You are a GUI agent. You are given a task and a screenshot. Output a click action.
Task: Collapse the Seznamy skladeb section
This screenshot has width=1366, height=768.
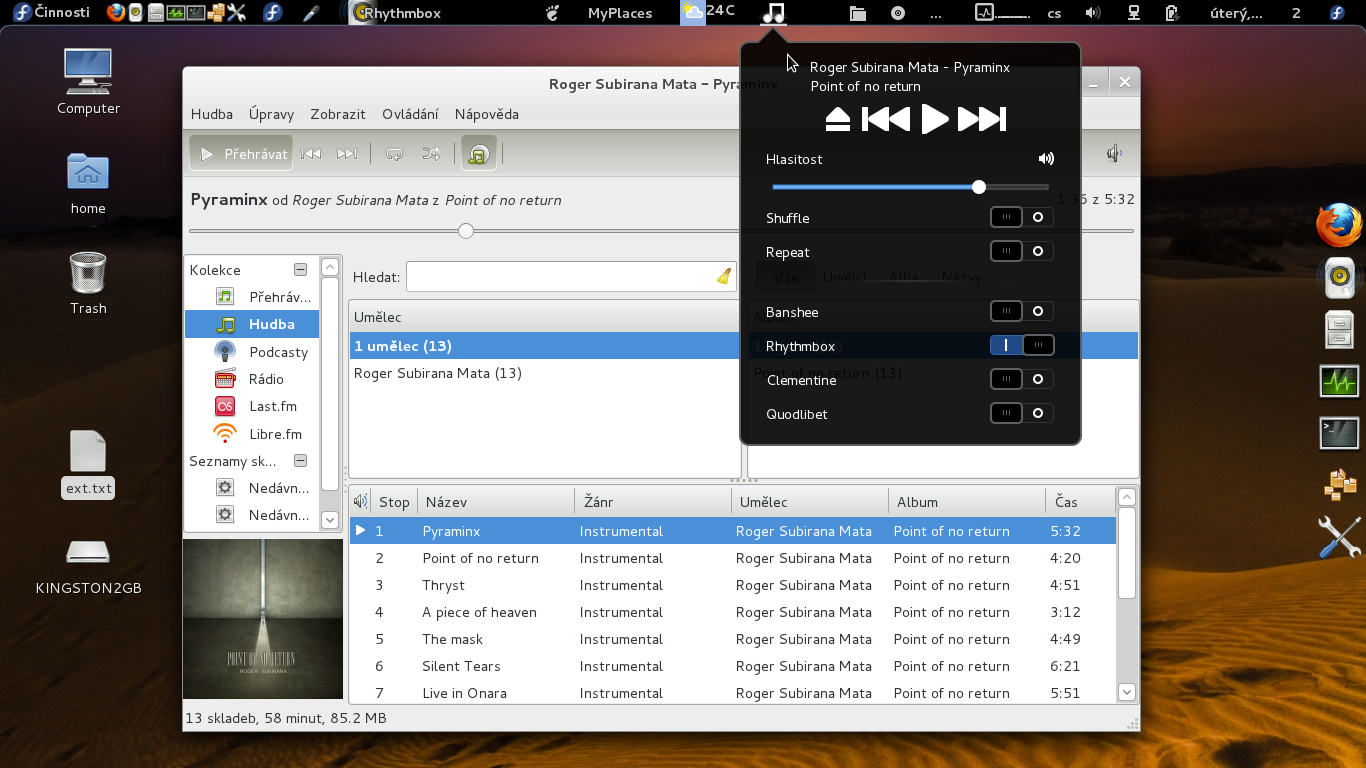[300, 461]
